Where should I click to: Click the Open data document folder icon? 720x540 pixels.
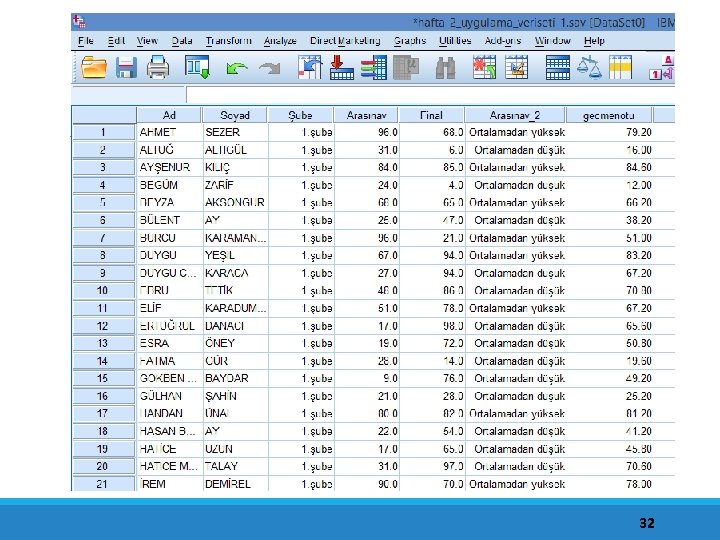tap(94, 68)
